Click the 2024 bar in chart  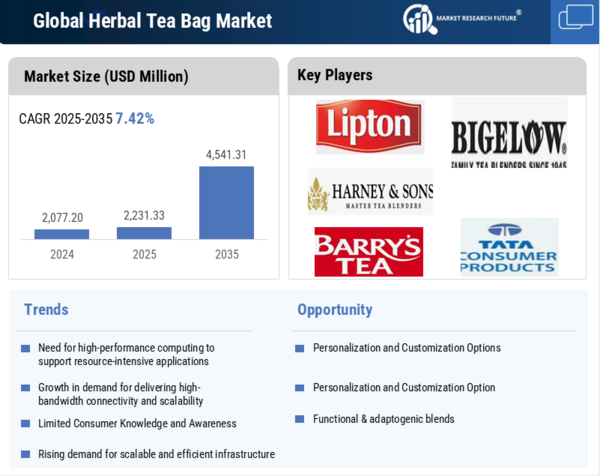[x=62, y=234]
